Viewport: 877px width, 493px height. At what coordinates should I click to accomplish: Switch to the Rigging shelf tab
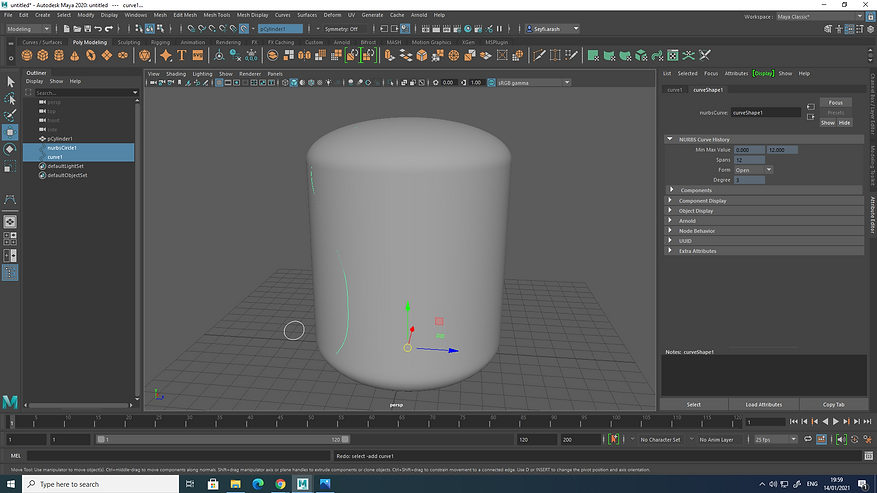point(160,42)
